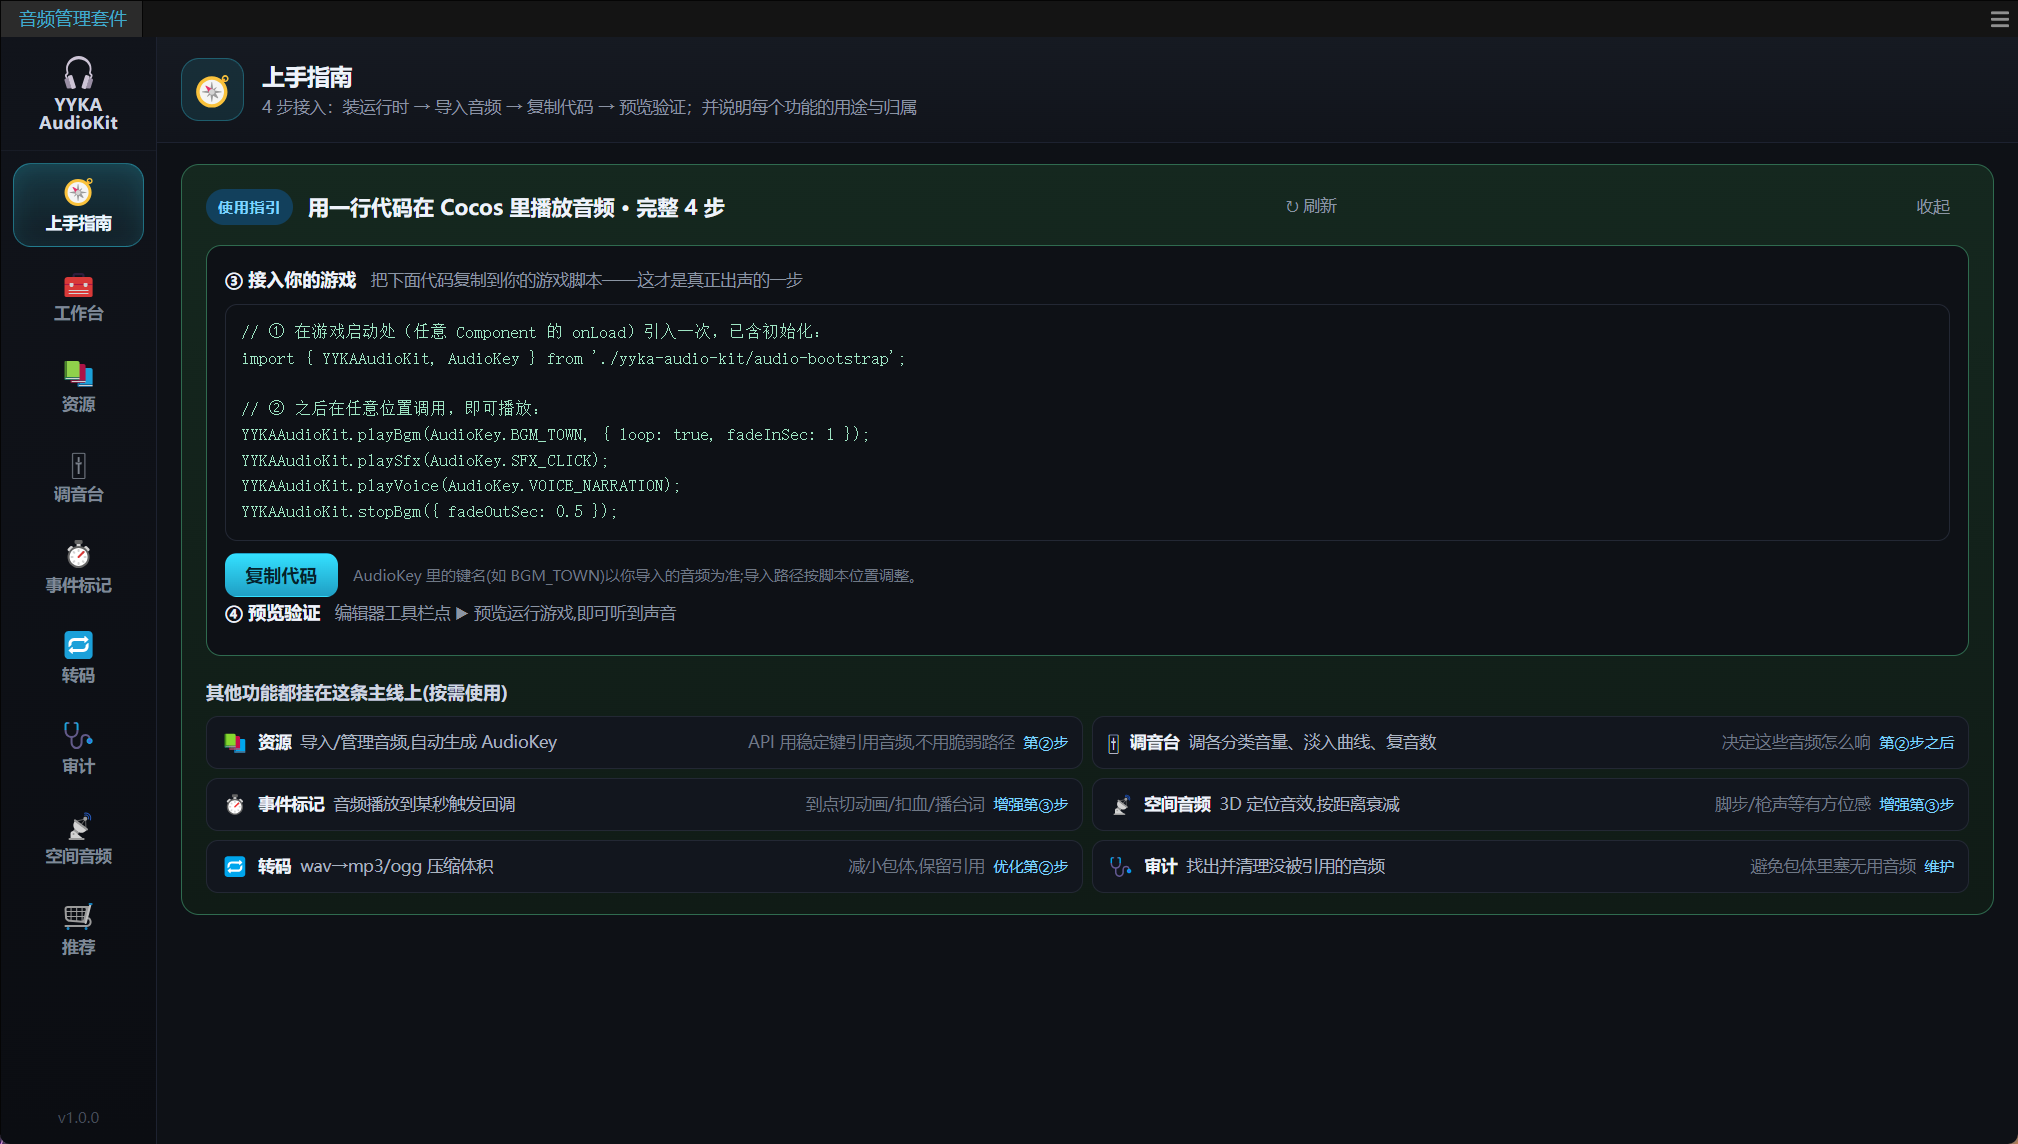Click the 资源 card icon in feature list

click(235, 742)
